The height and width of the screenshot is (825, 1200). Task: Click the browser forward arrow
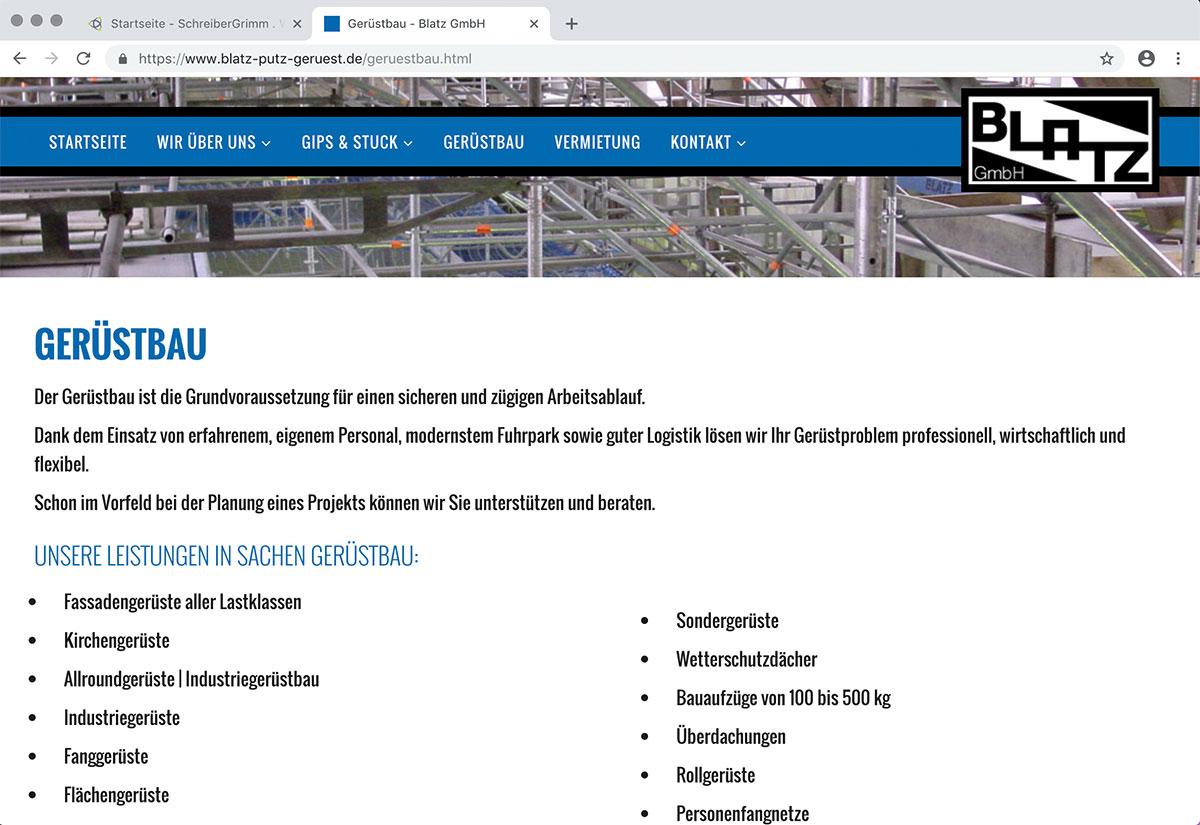pyautogui.click(x=51, y=59)
